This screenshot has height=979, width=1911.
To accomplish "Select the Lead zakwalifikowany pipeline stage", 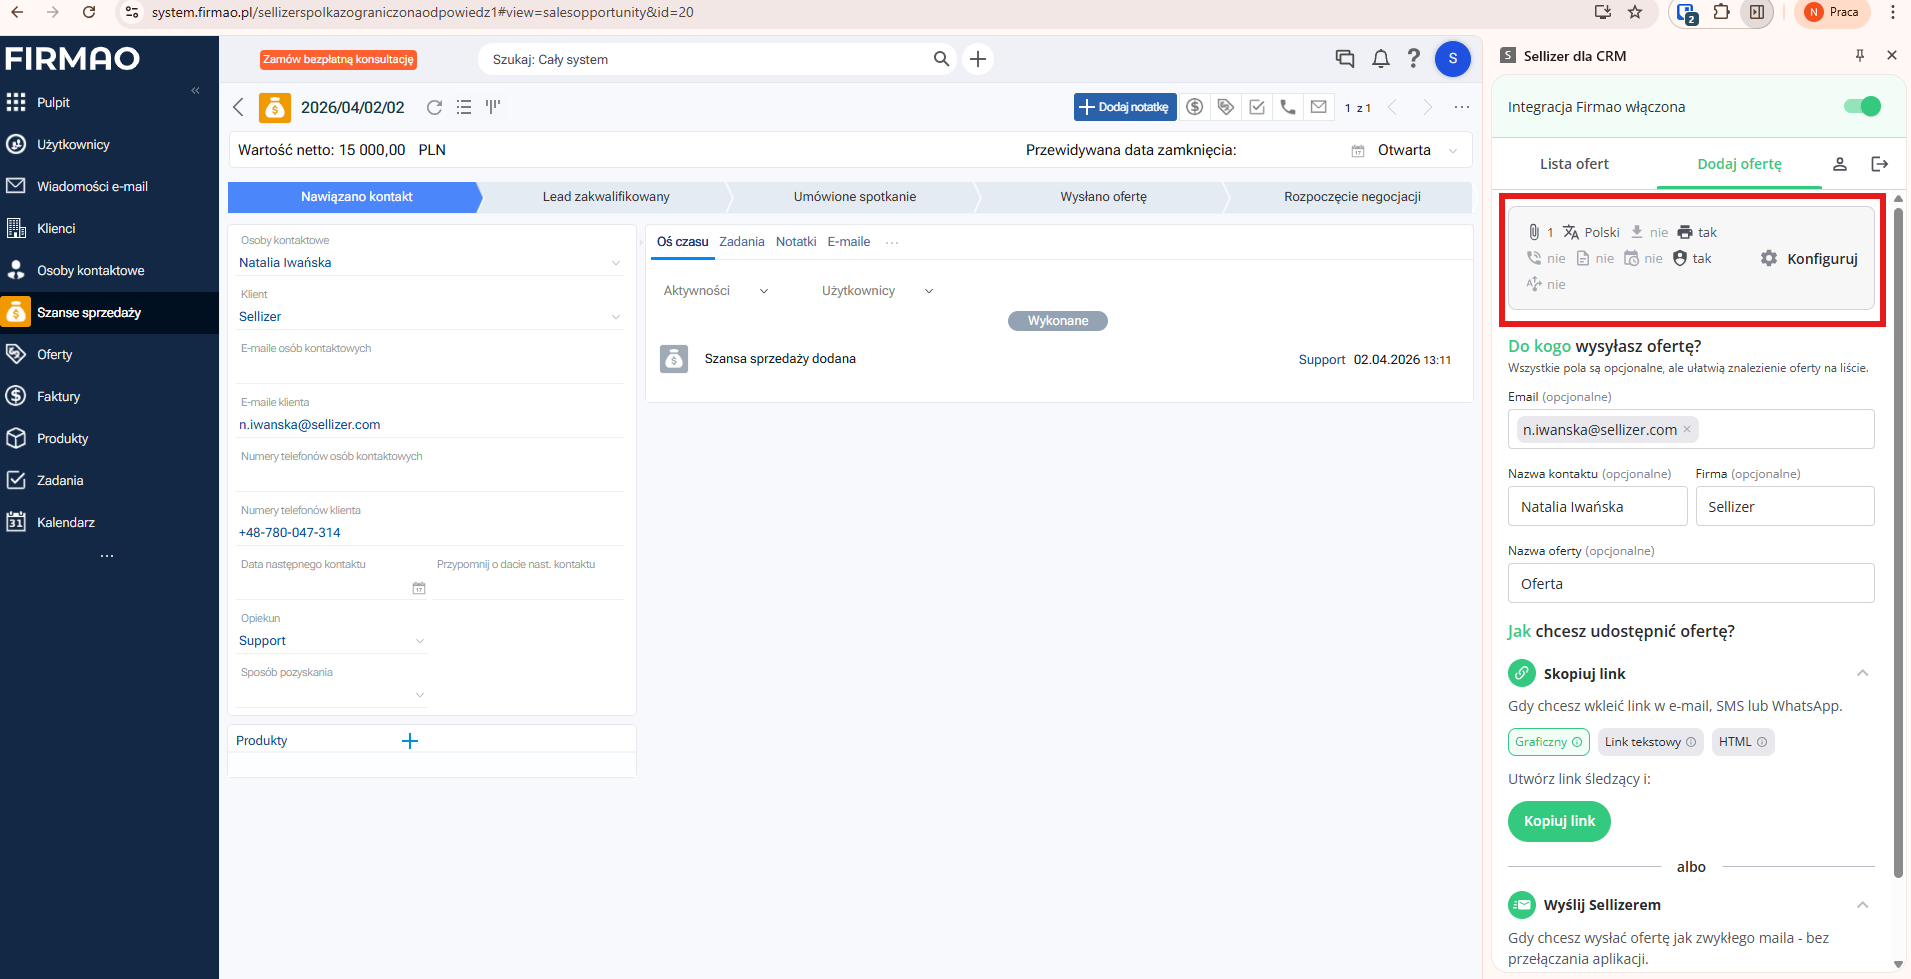I will pos(606,197).
